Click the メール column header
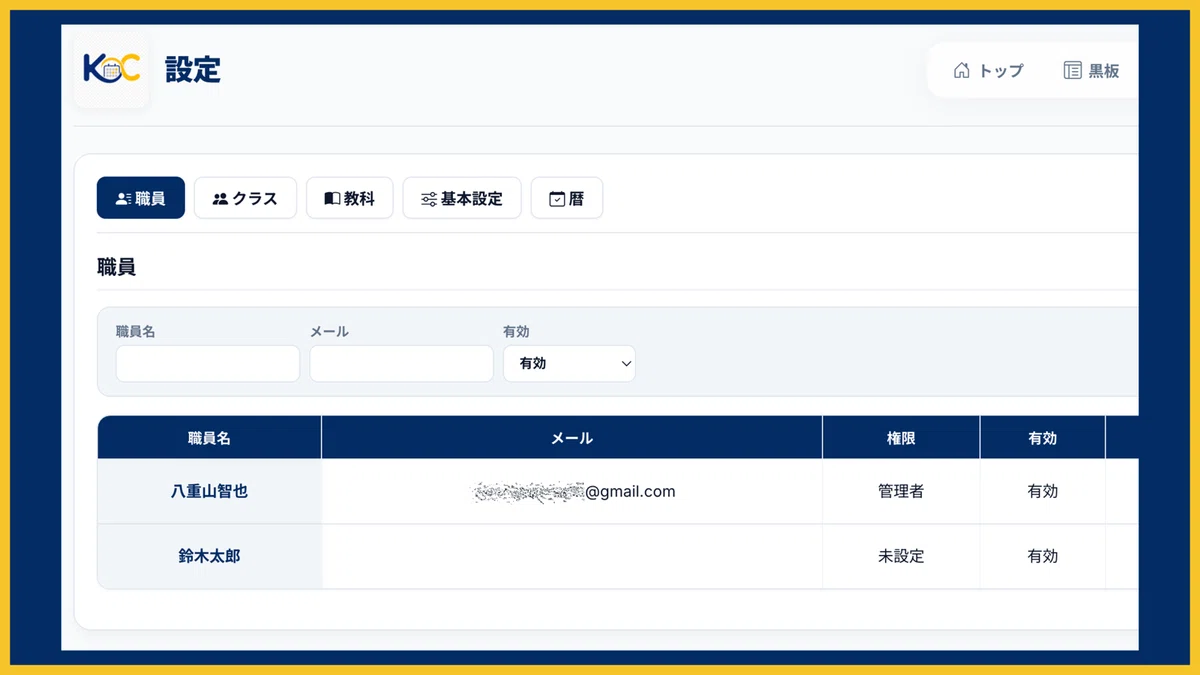The height and width of the screenshot is (675, 1200). [x=572, y=438]
